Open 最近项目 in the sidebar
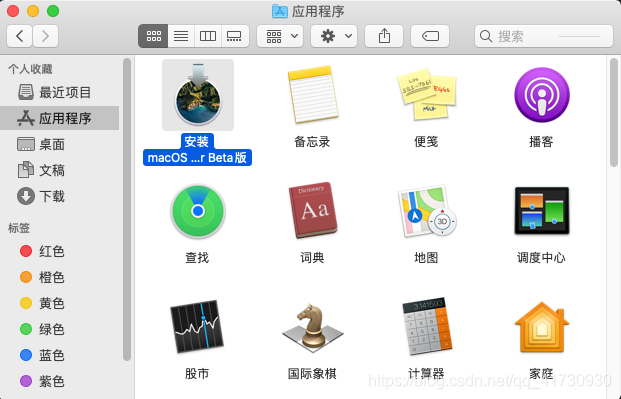 (x=59, y=92)
